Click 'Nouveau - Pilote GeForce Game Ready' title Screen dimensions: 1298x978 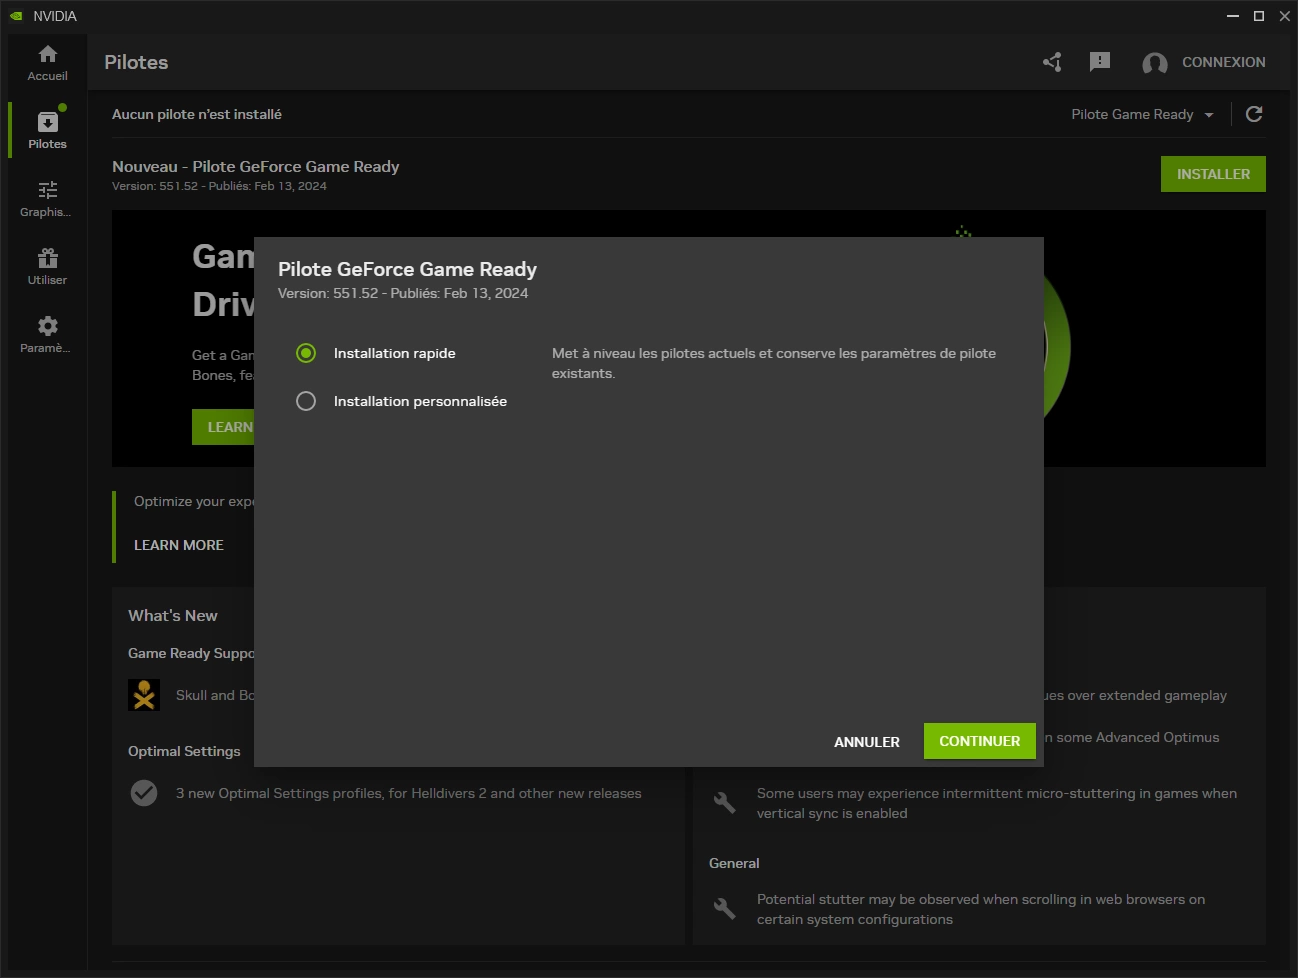click(256, 166)
